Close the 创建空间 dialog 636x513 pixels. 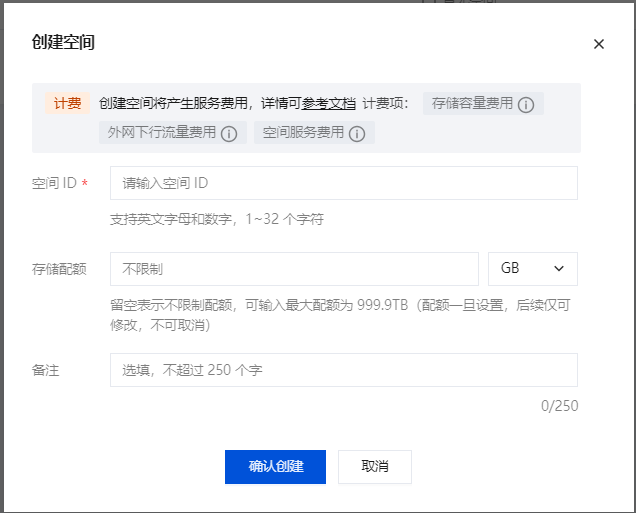(599, 44)
